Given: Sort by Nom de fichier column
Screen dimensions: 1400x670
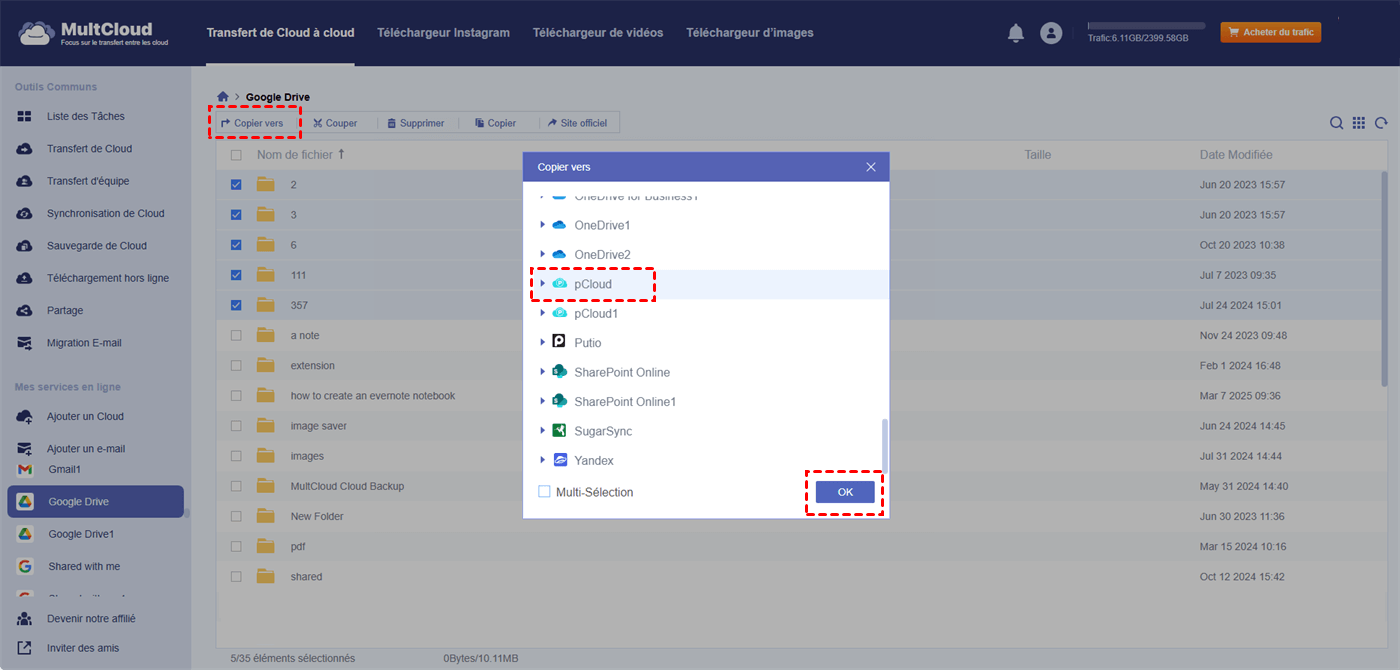Looking at the screenshot, I should point(300,155).
